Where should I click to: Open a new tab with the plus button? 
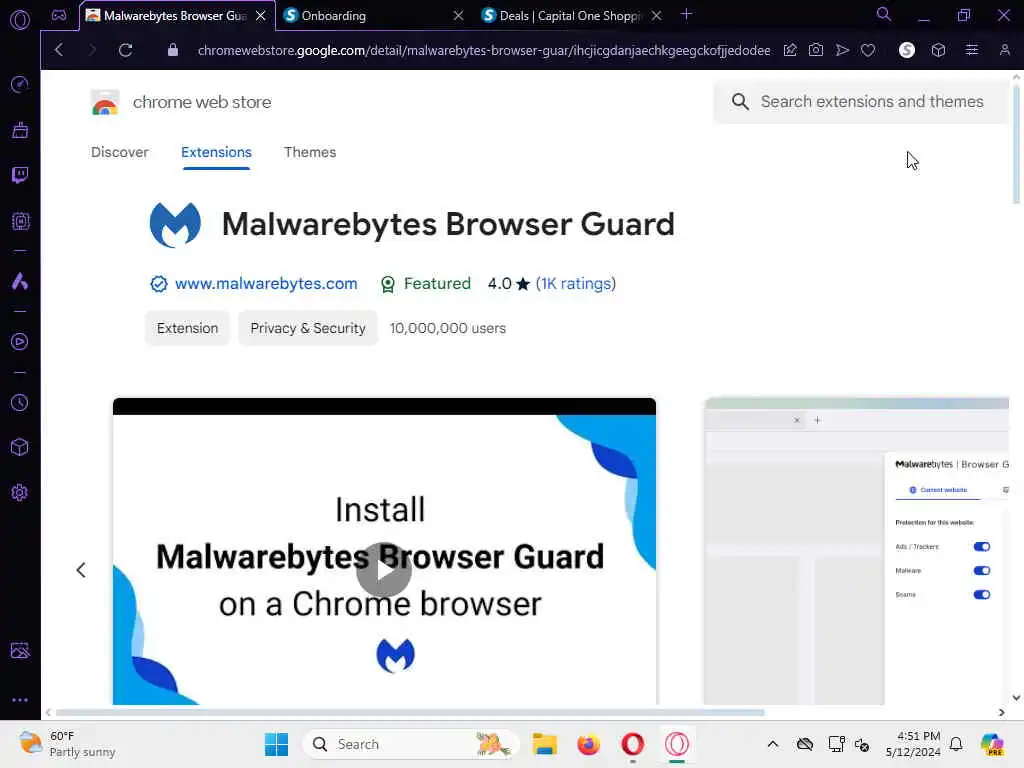686,14
